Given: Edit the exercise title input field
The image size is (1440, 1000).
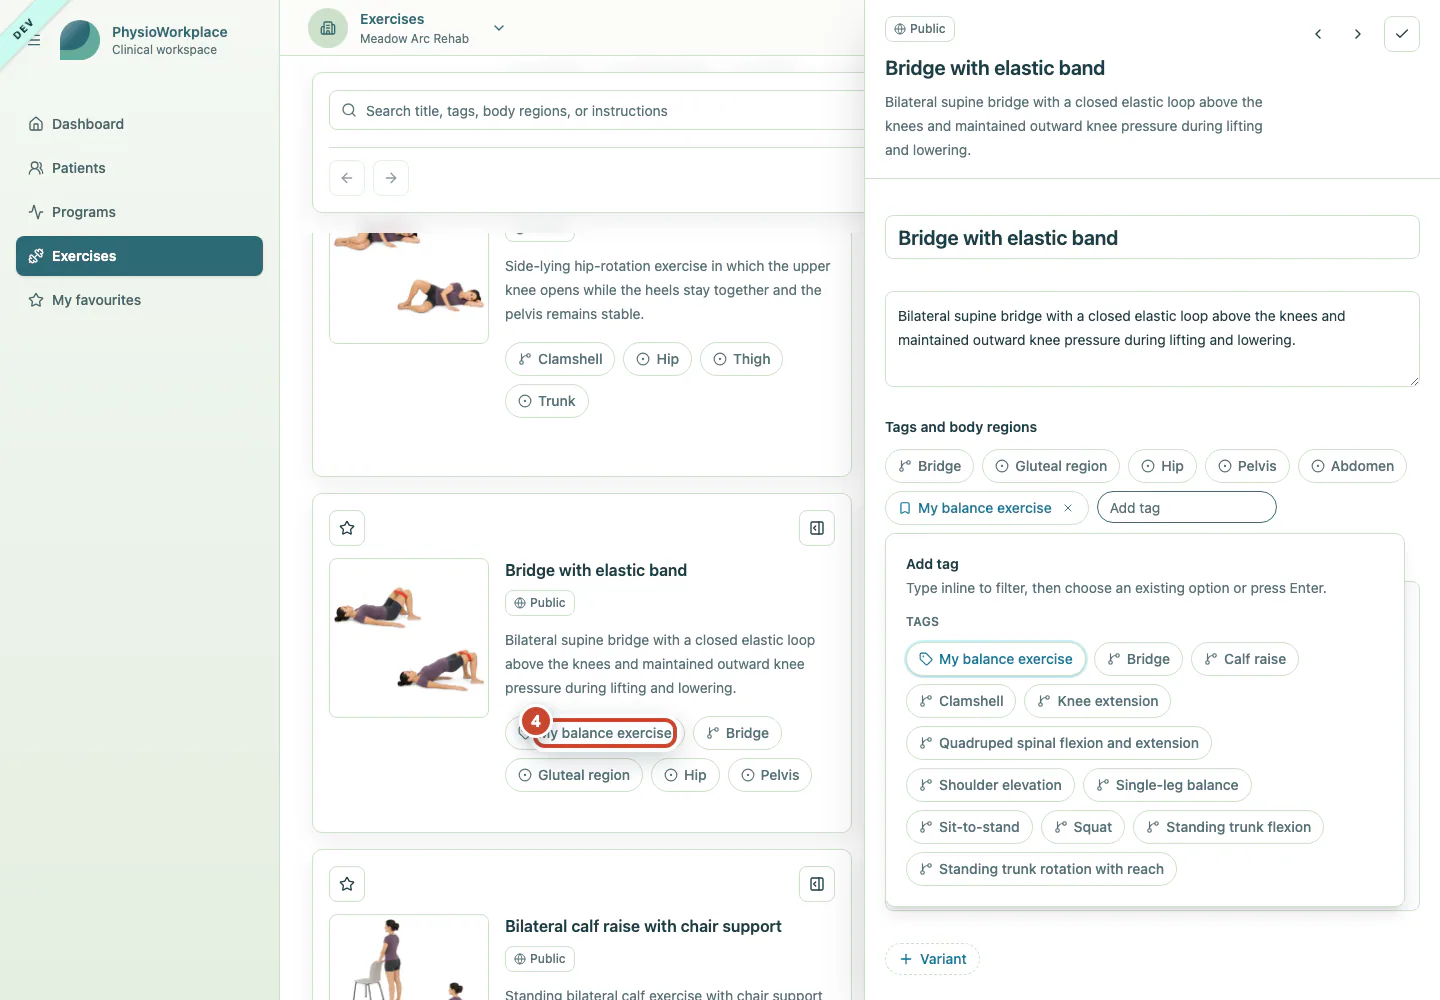Looking at the screenshot, I should pyautogui.click(x=1152, y=238).
